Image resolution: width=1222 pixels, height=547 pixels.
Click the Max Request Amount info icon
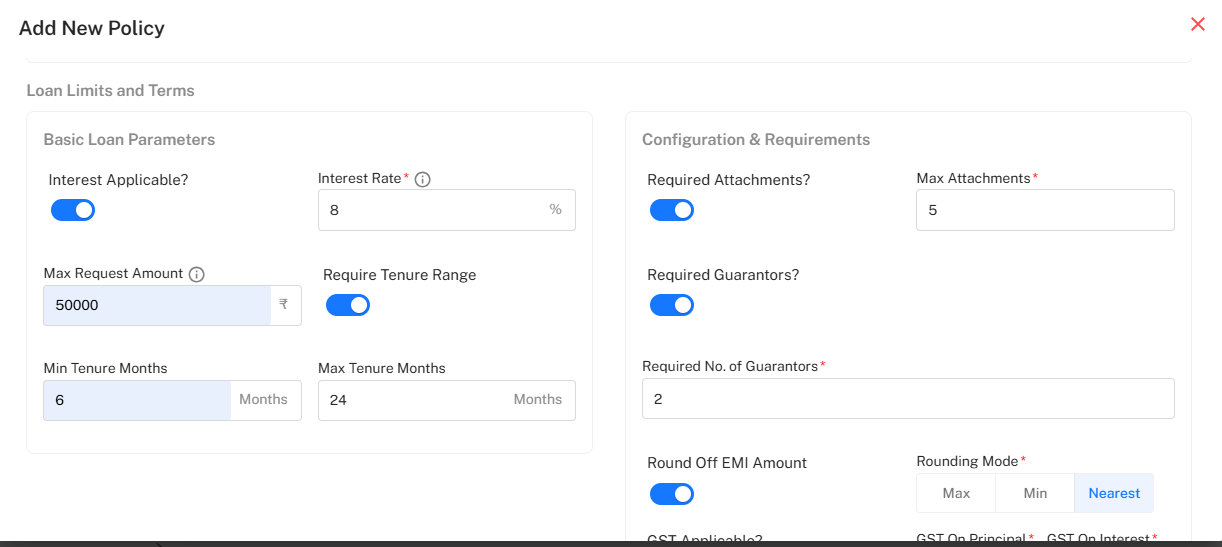point(196,274)
